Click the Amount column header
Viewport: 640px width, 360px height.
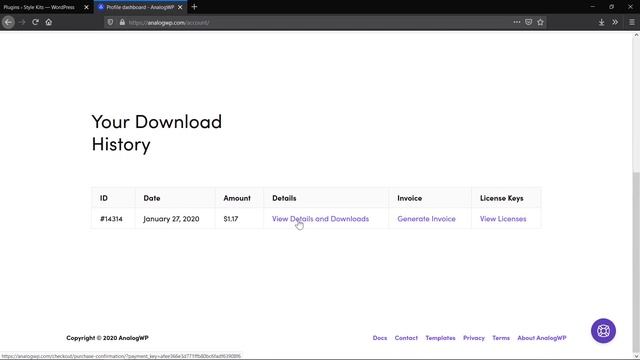point(239,198)
